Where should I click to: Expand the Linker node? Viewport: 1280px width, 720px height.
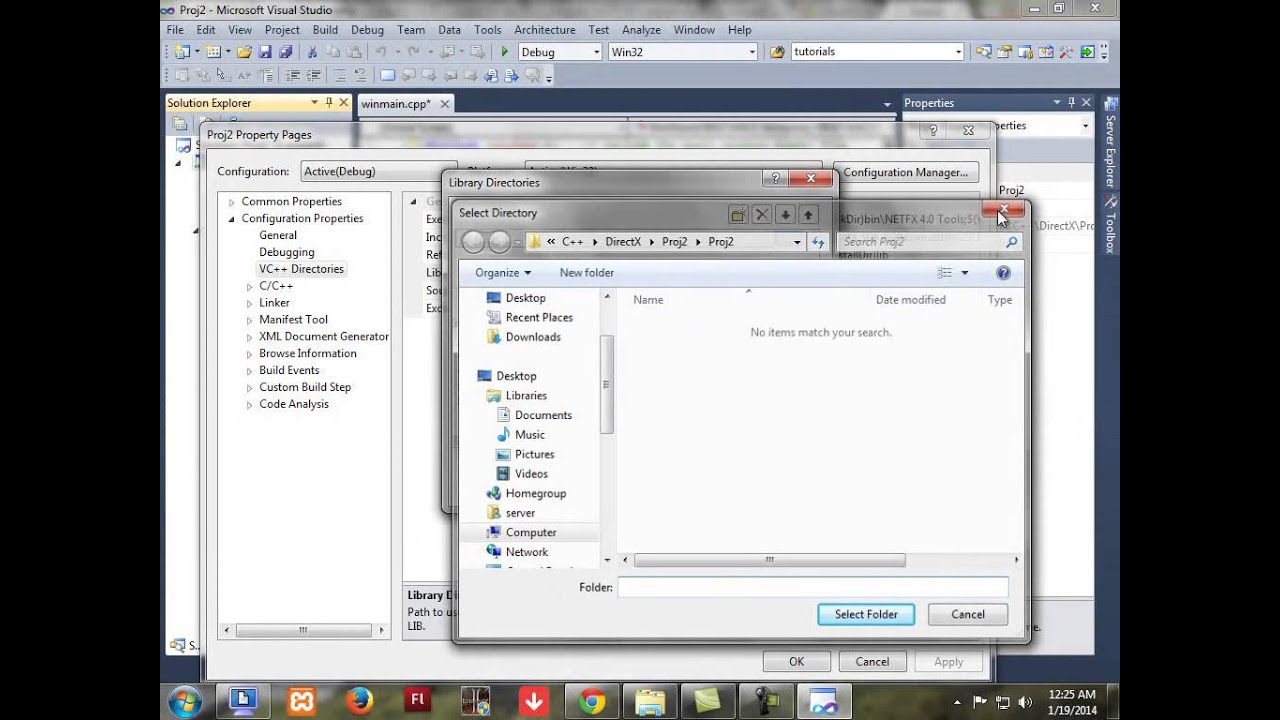click(249, 303)
